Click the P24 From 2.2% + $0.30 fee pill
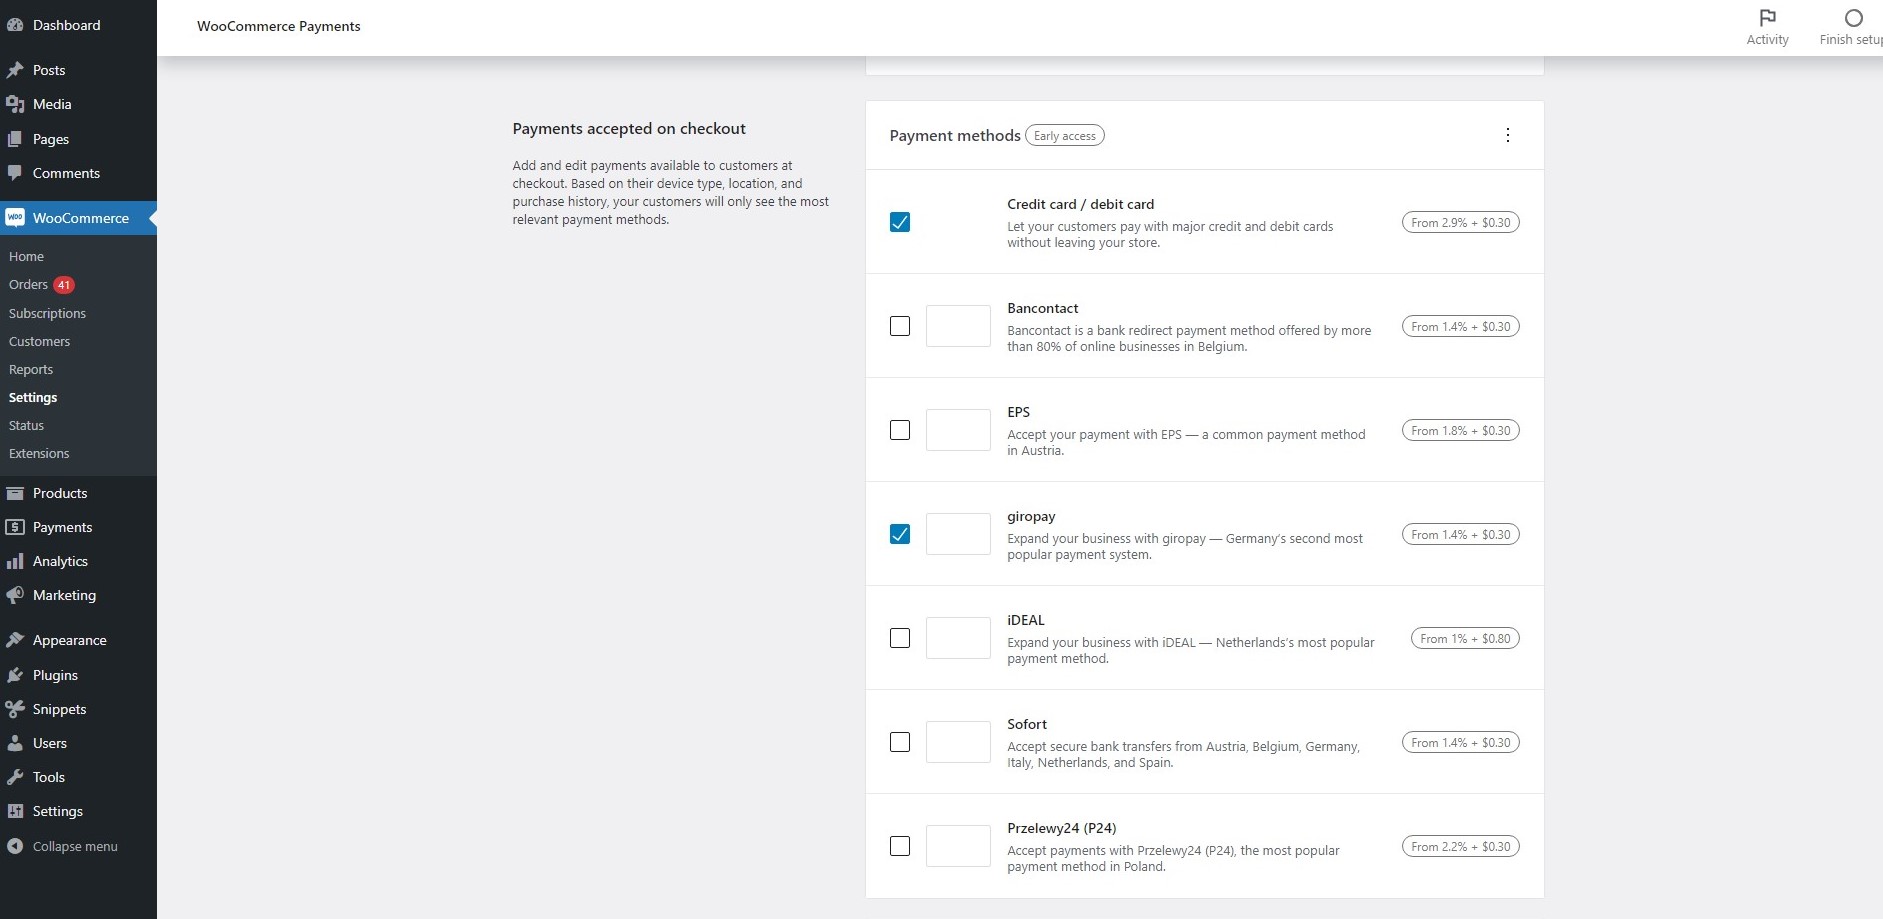1883x919 pixels. (1461, 846)
